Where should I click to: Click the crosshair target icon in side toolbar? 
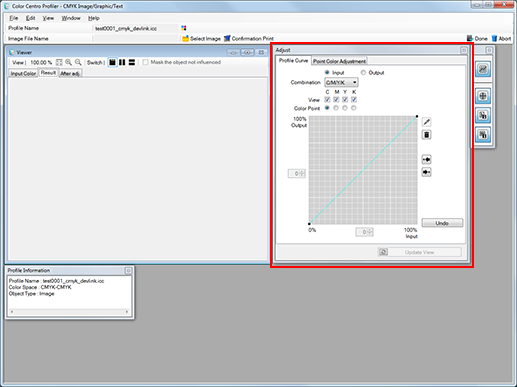(x=483, y=96)
